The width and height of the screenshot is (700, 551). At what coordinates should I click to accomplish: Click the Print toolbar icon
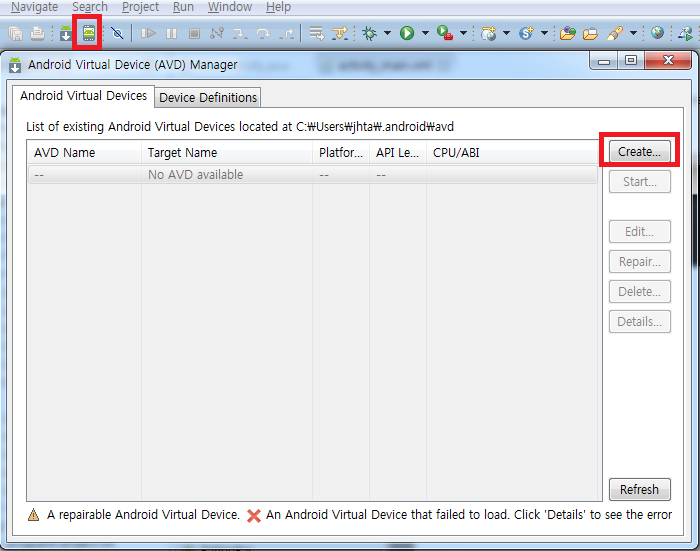coord(38,33)
